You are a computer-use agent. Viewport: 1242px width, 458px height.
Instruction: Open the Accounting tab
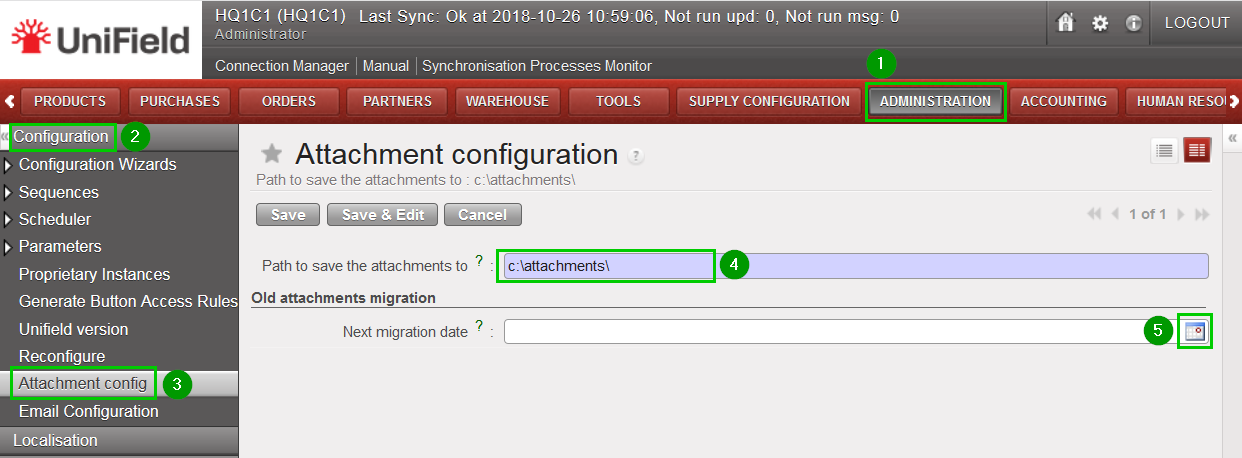[x=1063, y=101]
